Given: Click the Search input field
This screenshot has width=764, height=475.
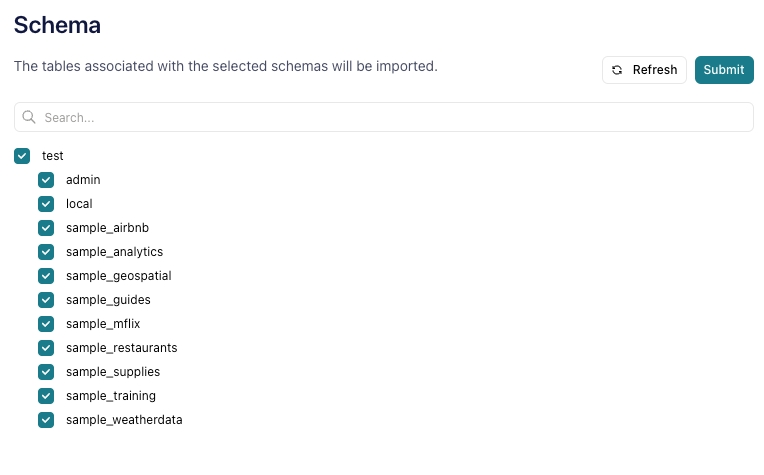Looking at the screenshot, I should click(x=390, y=117).
